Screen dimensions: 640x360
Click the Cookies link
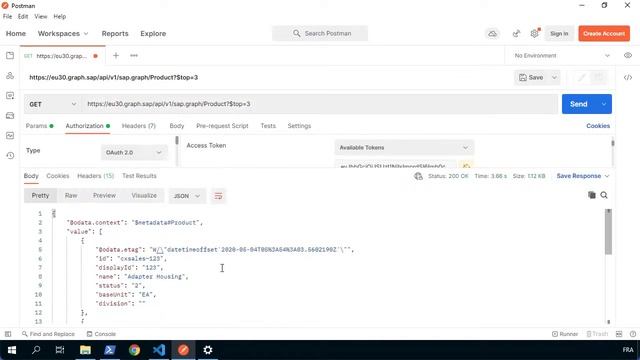(598, 126)
